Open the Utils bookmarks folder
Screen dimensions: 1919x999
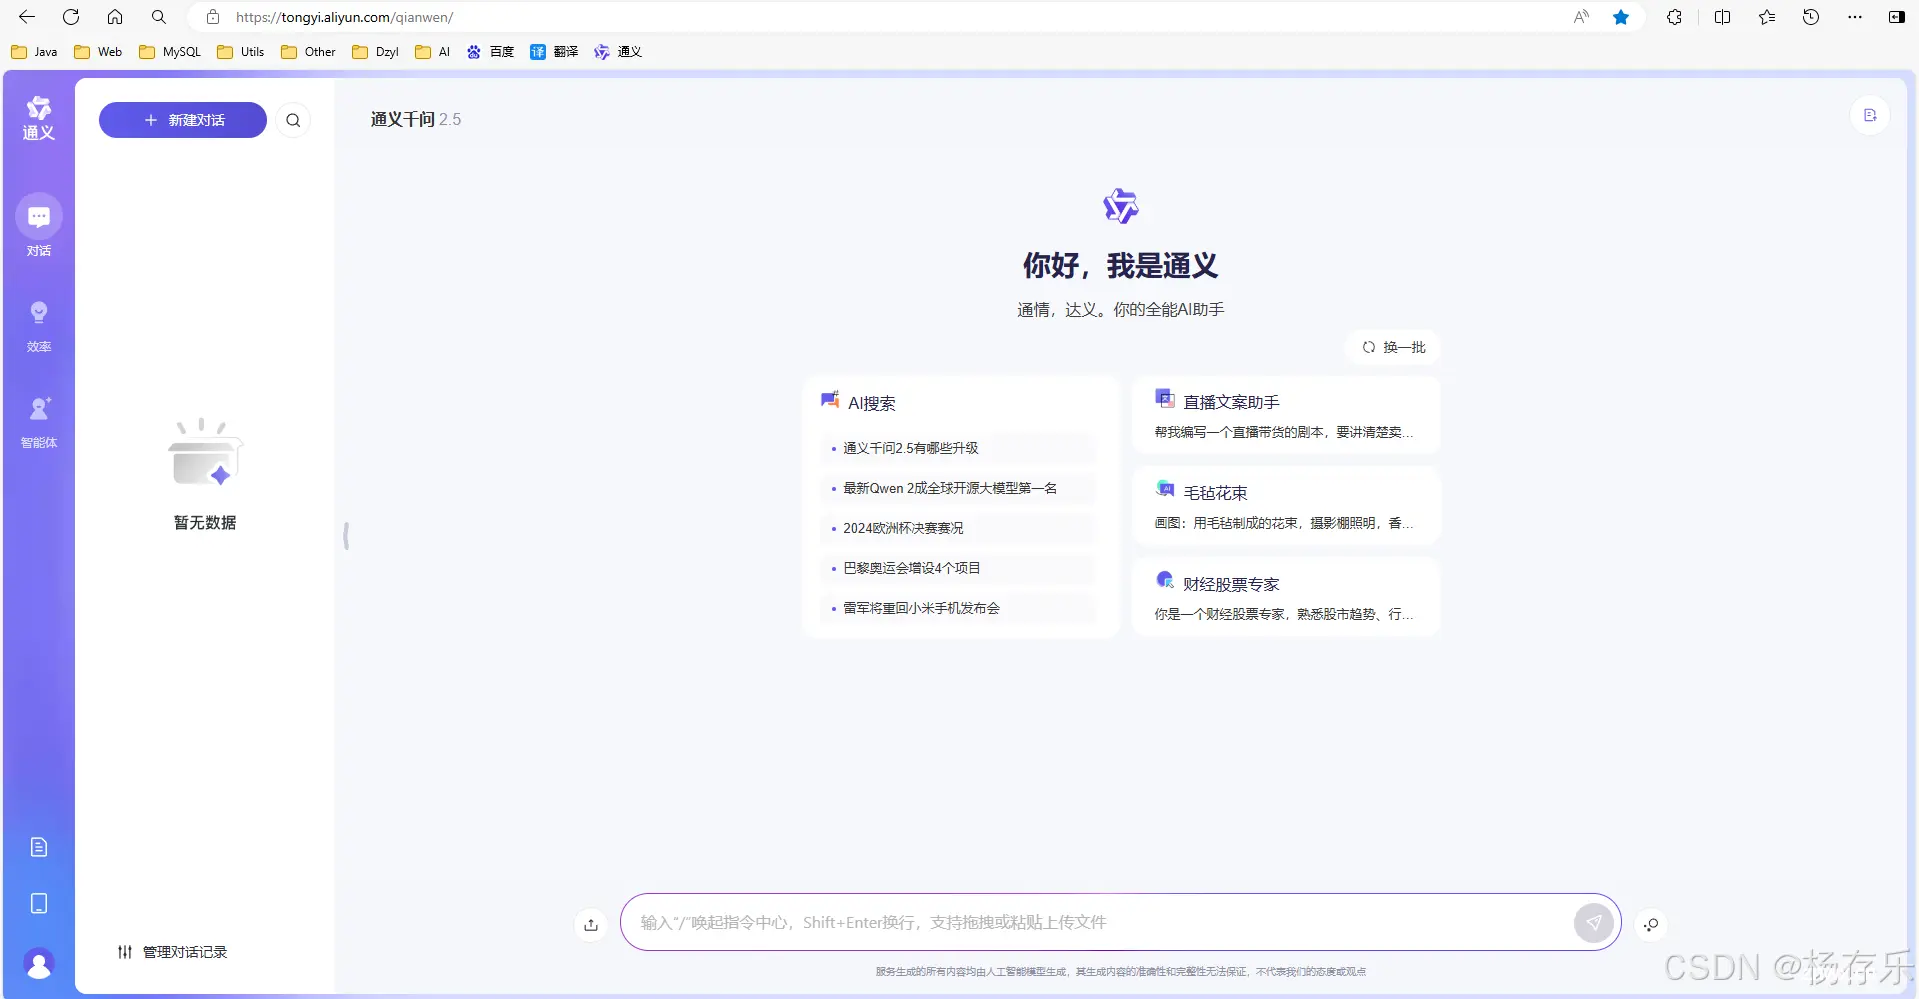click(x=241, y=52)
